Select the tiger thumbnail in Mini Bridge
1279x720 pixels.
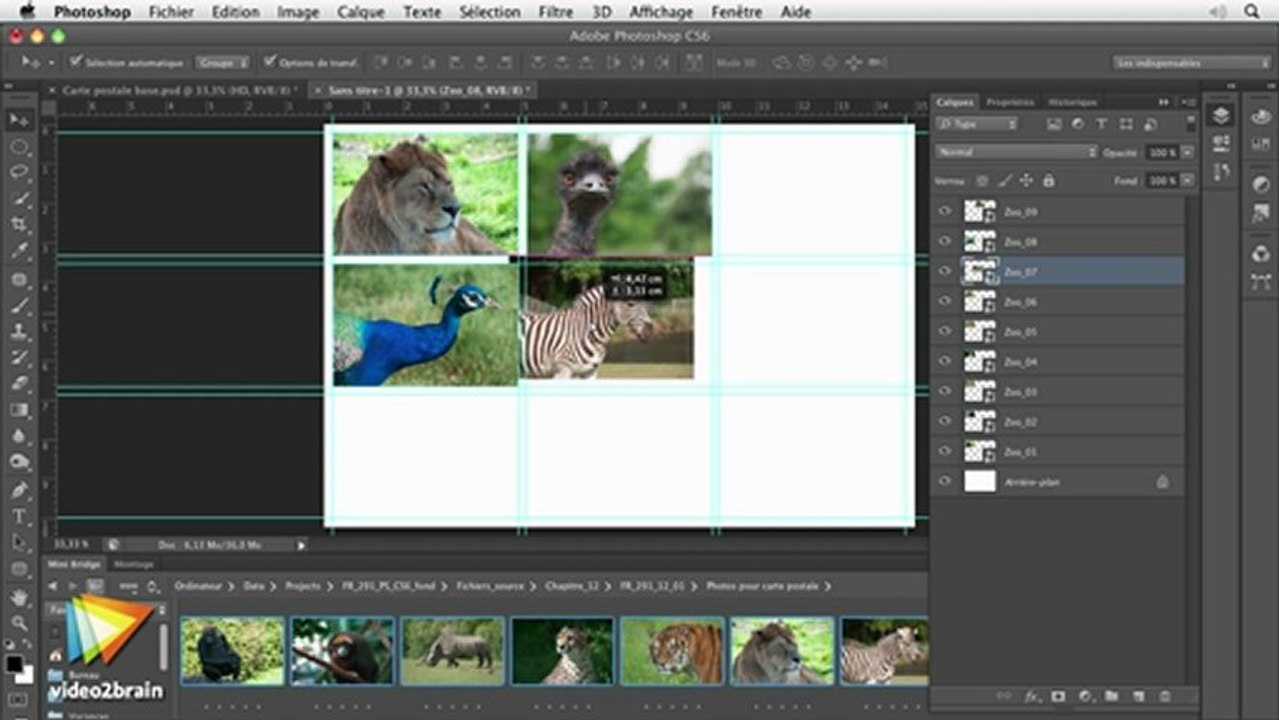pos(673,651)
